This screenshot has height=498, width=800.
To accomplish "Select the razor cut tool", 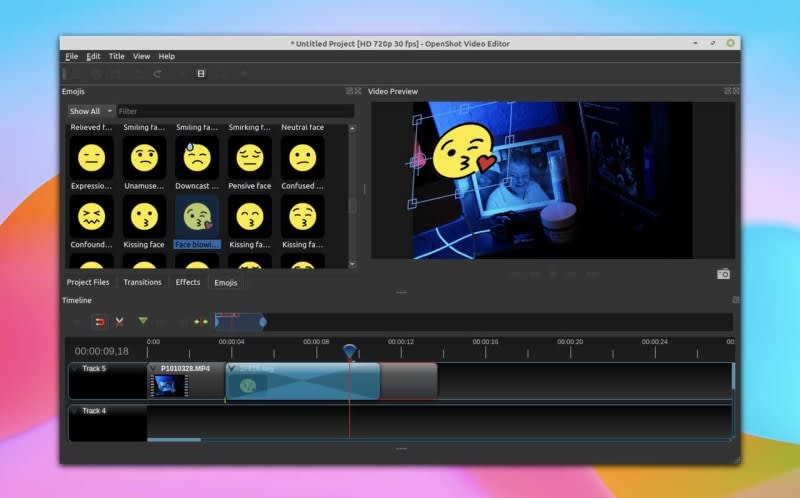I will tap(119, 321).
